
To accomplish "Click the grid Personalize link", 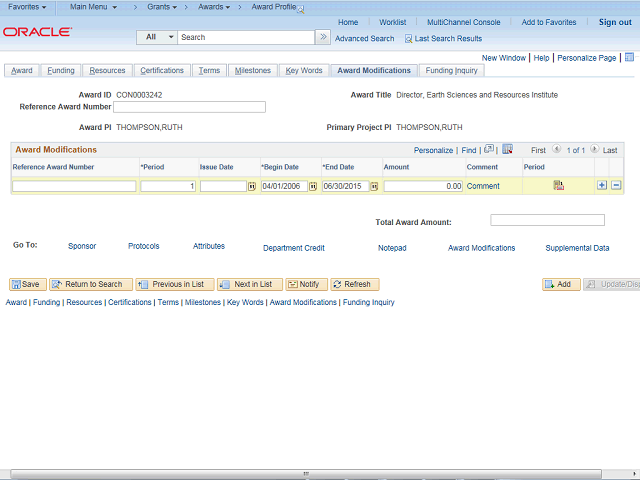I will click(433, 150).
